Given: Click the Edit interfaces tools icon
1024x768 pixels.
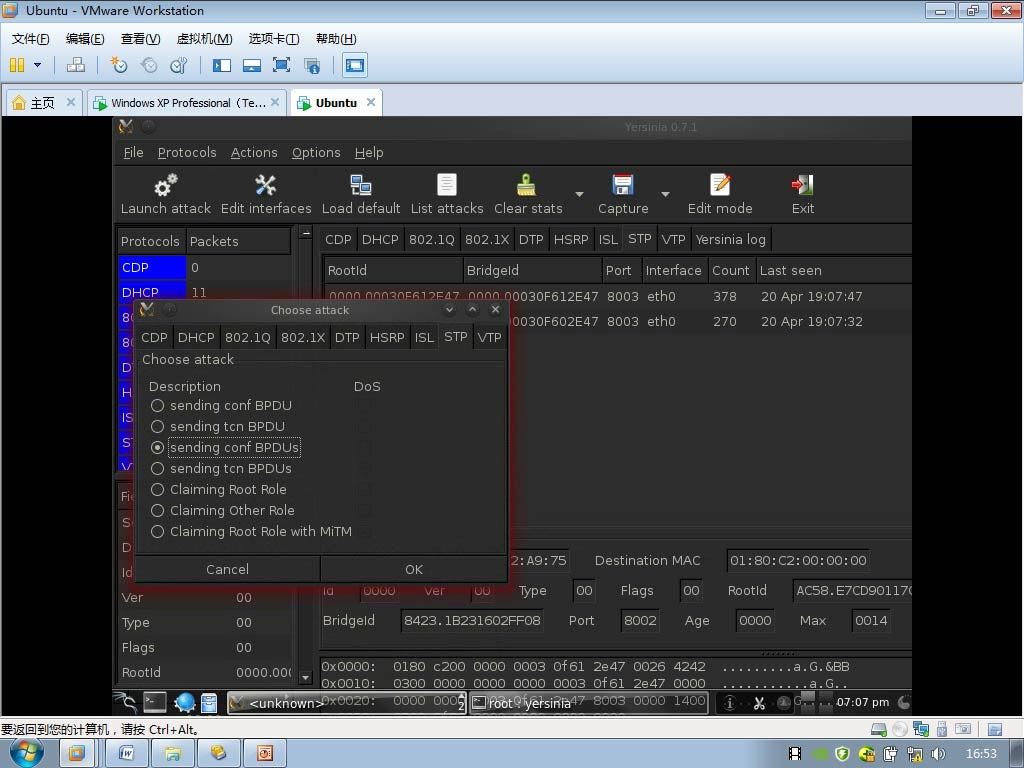Looking at the screenshot, I should coord(266,185).
